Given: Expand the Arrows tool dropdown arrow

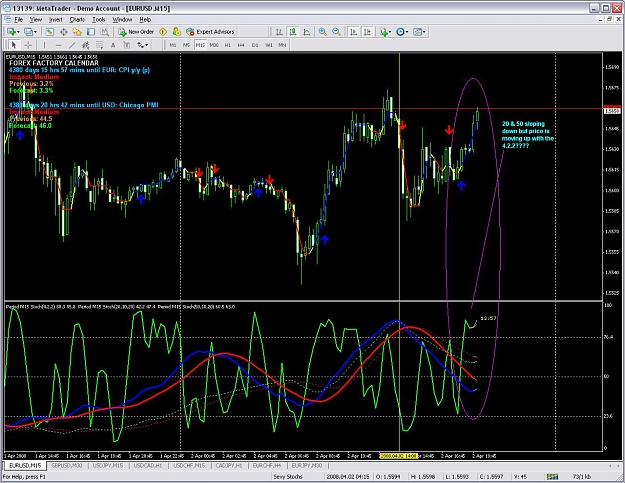Looking at the screenshot, I should [147, 45].
